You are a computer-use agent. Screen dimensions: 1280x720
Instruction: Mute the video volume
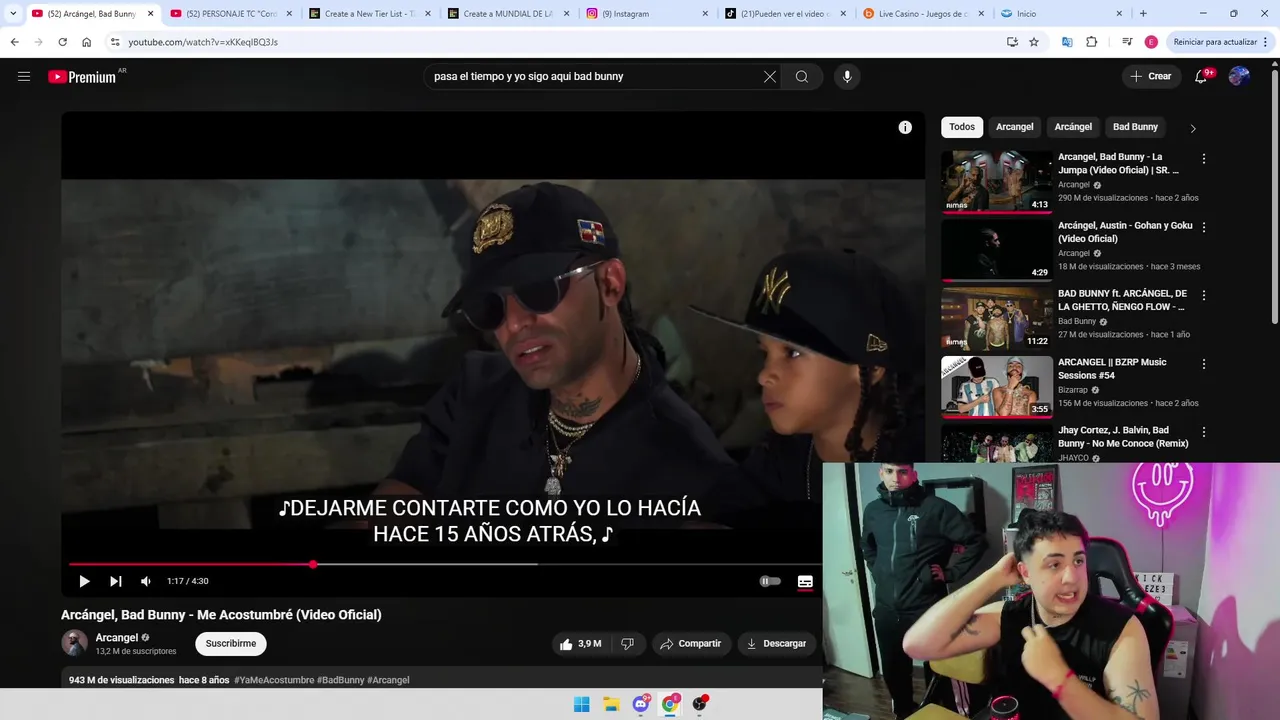[x=146, y=581]
